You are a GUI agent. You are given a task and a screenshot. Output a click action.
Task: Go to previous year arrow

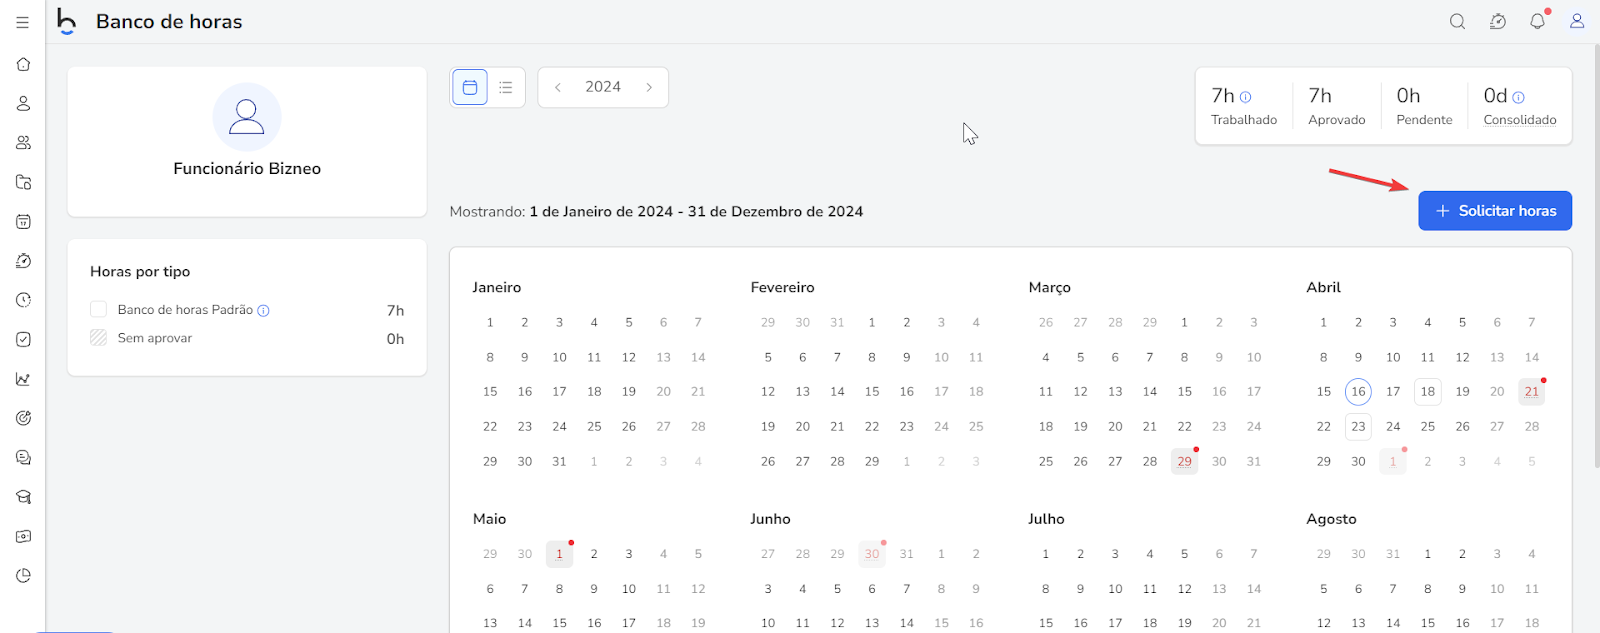(x=558, y=87)
